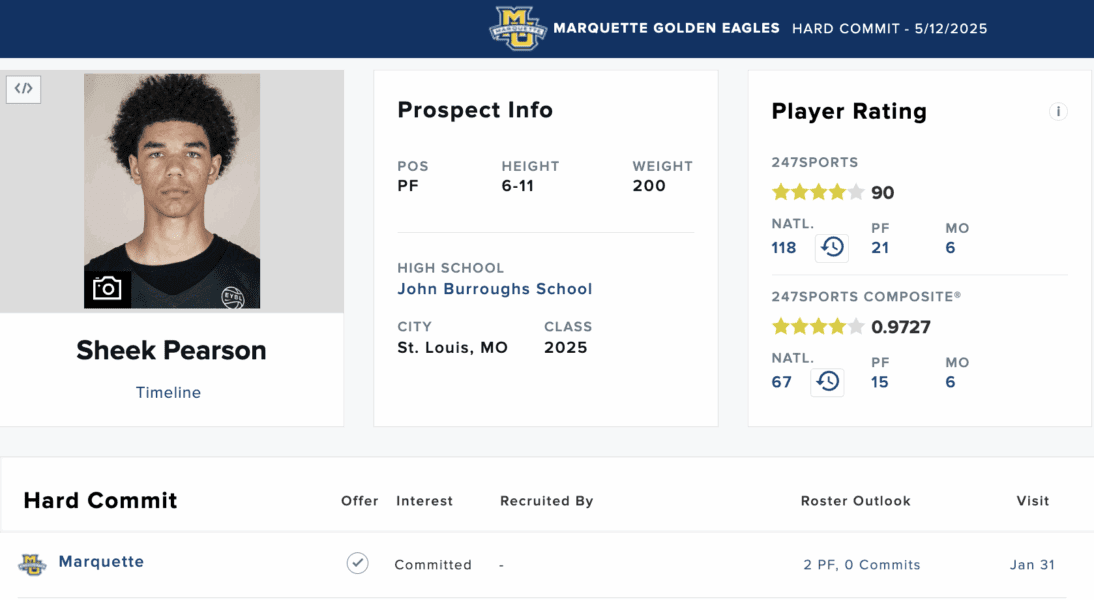This screenshot has width=1094, height=600.
Task: Open 247Sports national ranking history icon
Action: pyautogui.click(x=832, y=248)
